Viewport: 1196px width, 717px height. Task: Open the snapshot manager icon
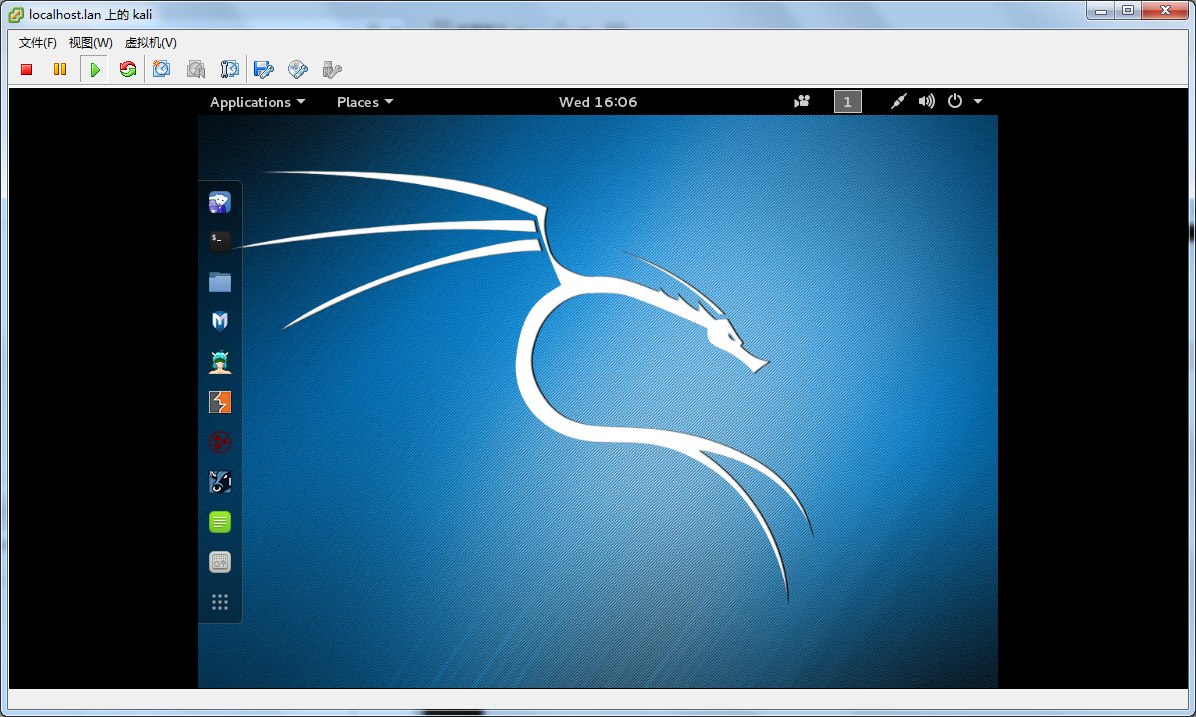[229, 69]
